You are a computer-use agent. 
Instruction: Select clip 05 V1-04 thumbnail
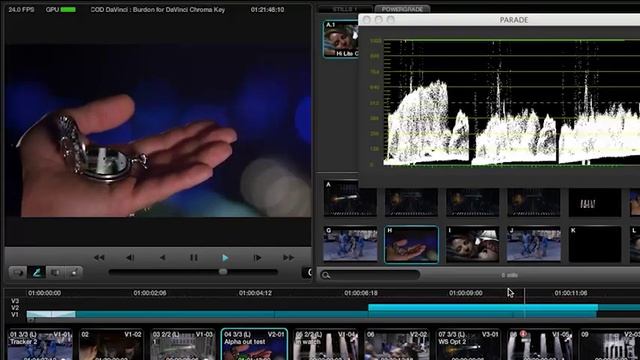tap(325, 344)
